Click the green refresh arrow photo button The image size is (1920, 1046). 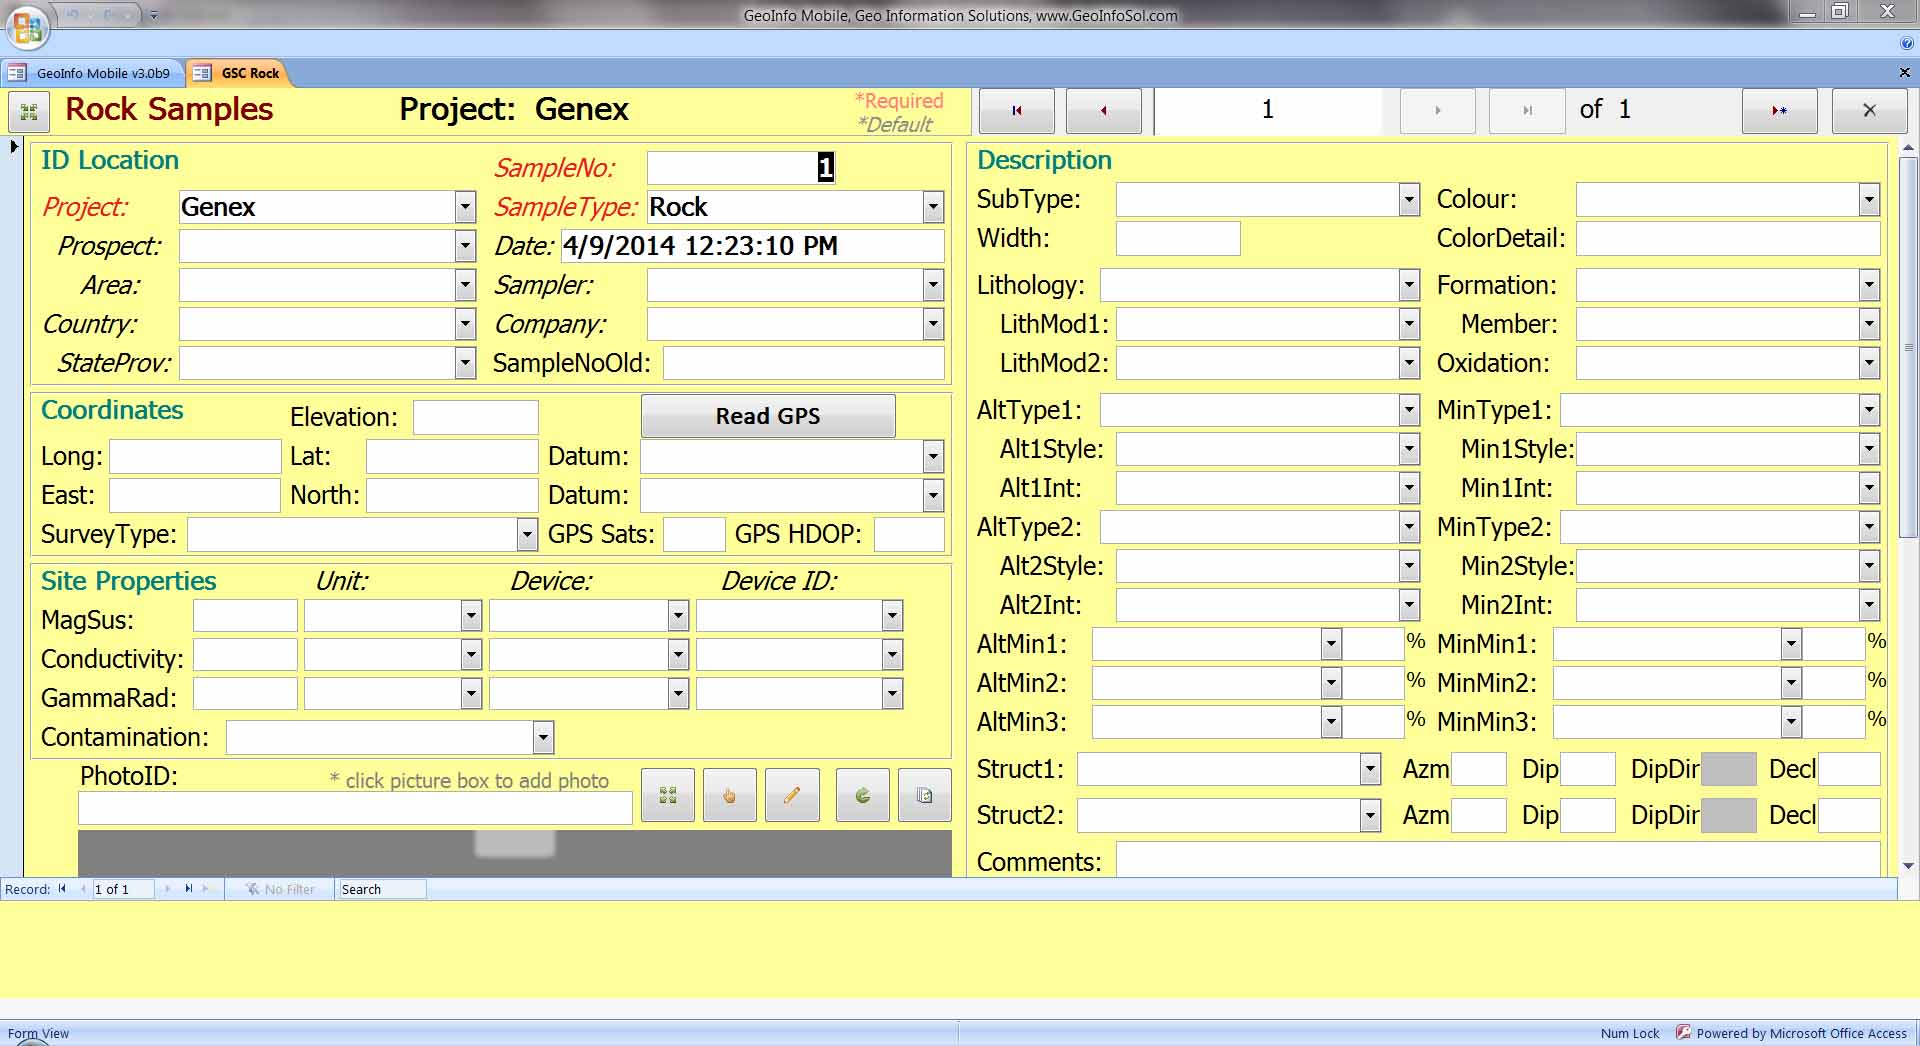(862, 796)
